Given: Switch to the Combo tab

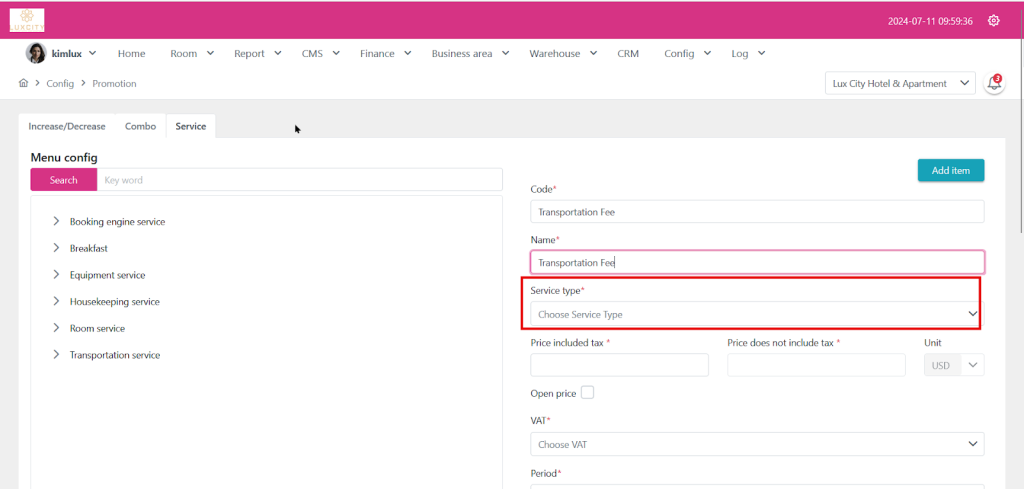Looking at the screenshot, I should pyautogui.click(x=140, y=127).
